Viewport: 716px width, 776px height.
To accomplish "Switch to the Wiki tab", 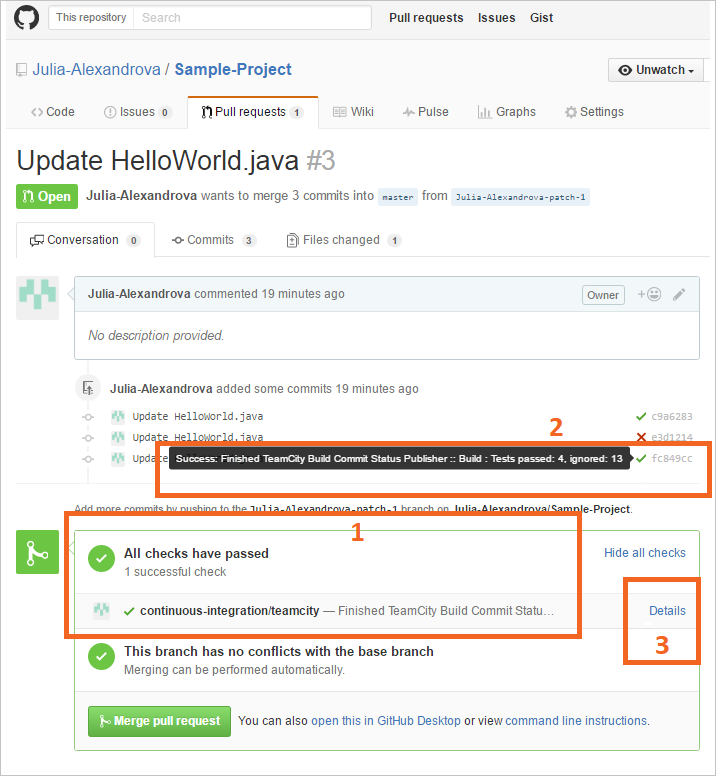I will click(353, 112).
